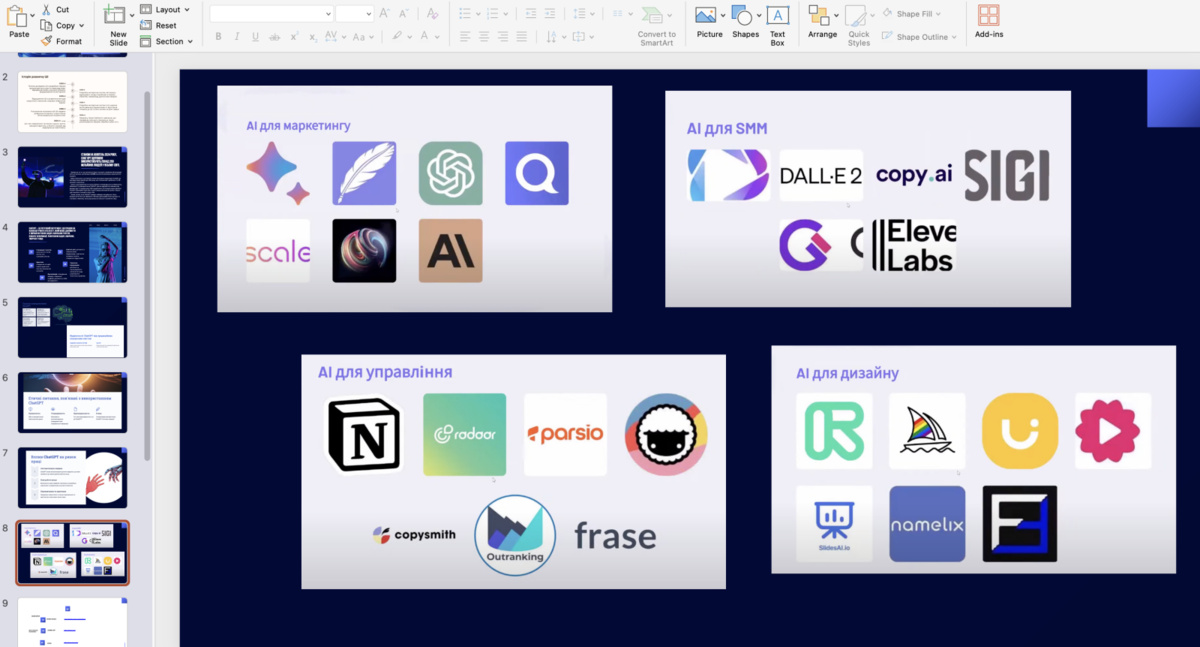Select the DALL·E 2 logo image
Image resolution: width=1200 pixels, height=647 pixels.
tap(821, 175)
